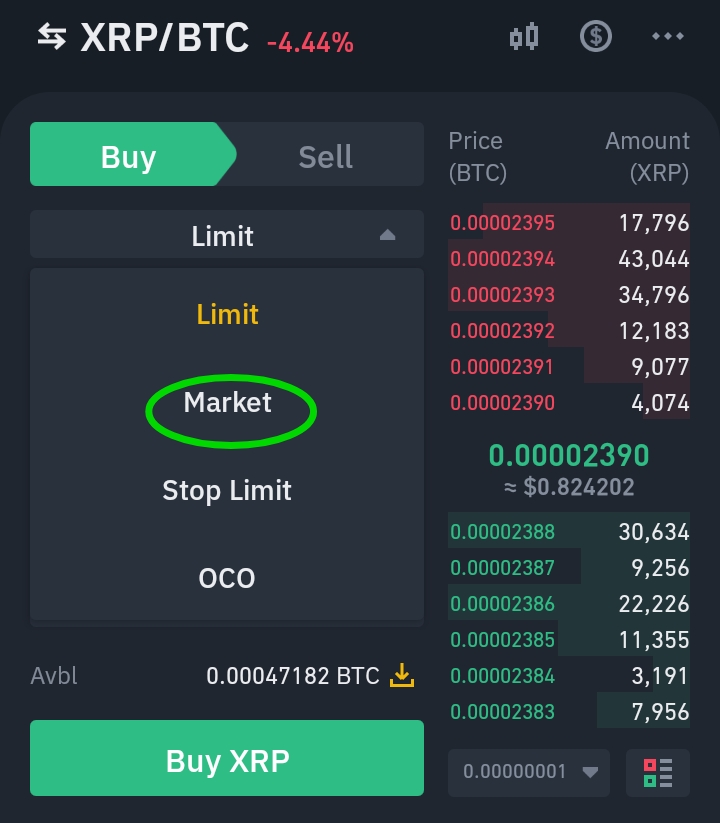
Task: Choose Market from the order type list
Action: pos(228,402)
